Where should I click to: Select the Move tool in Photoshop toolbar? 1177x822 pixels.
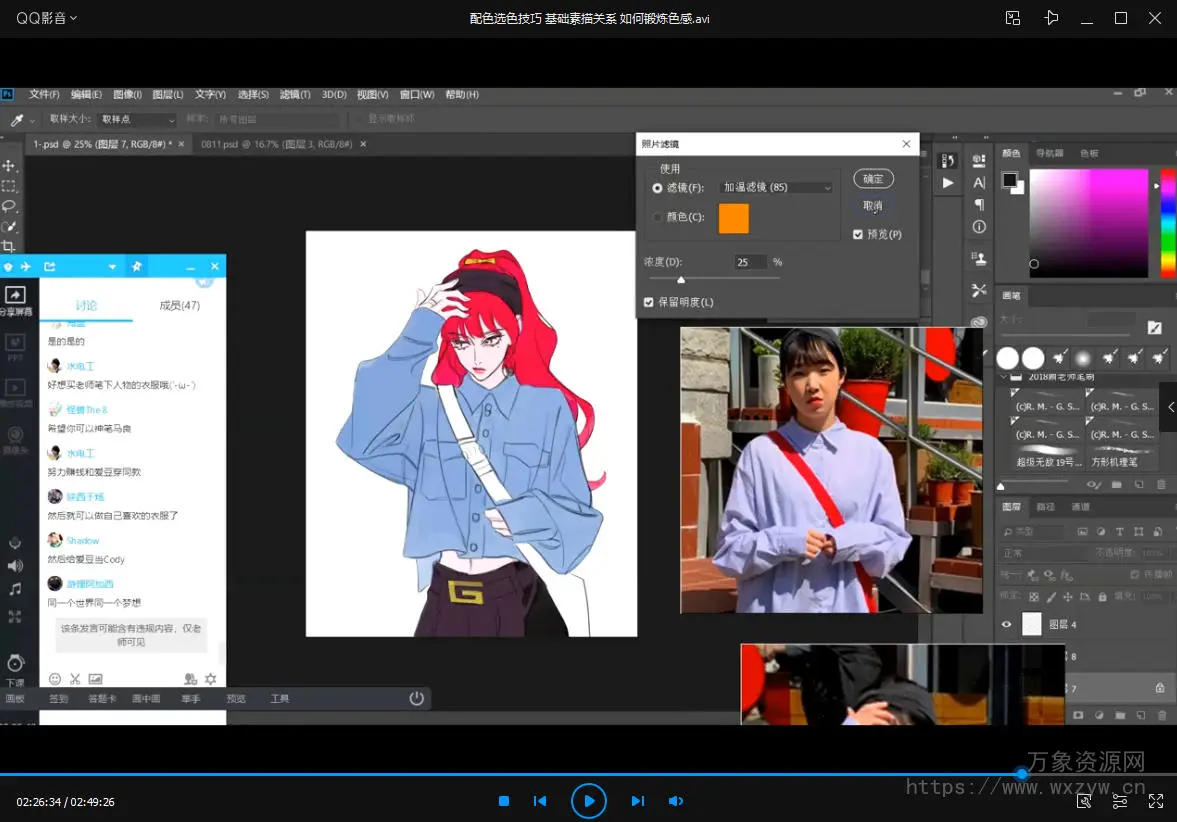(x=9, y=166)
